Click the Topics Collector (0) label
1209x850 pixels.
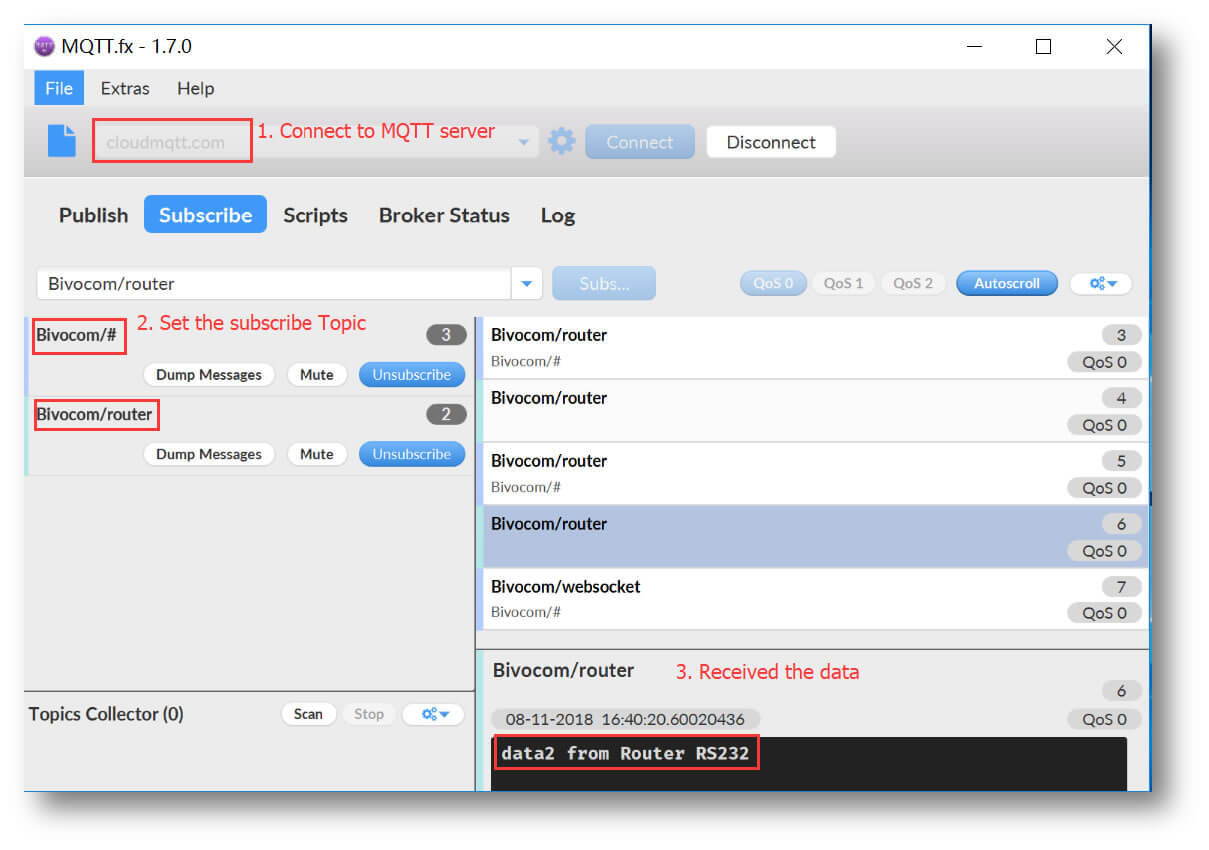106,714
